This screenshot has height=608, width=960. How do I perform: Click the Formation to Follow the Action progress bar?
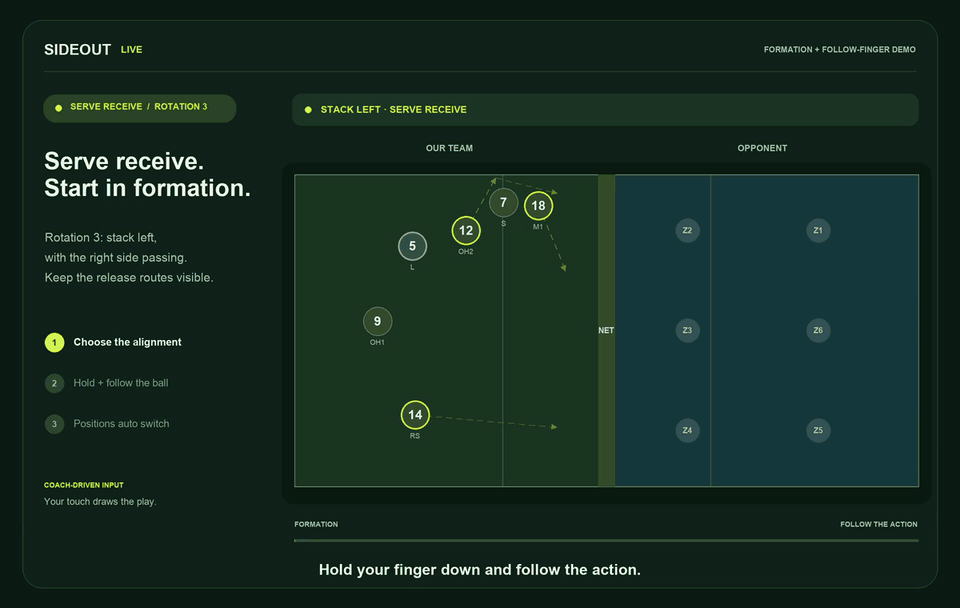tap(606, 541)
